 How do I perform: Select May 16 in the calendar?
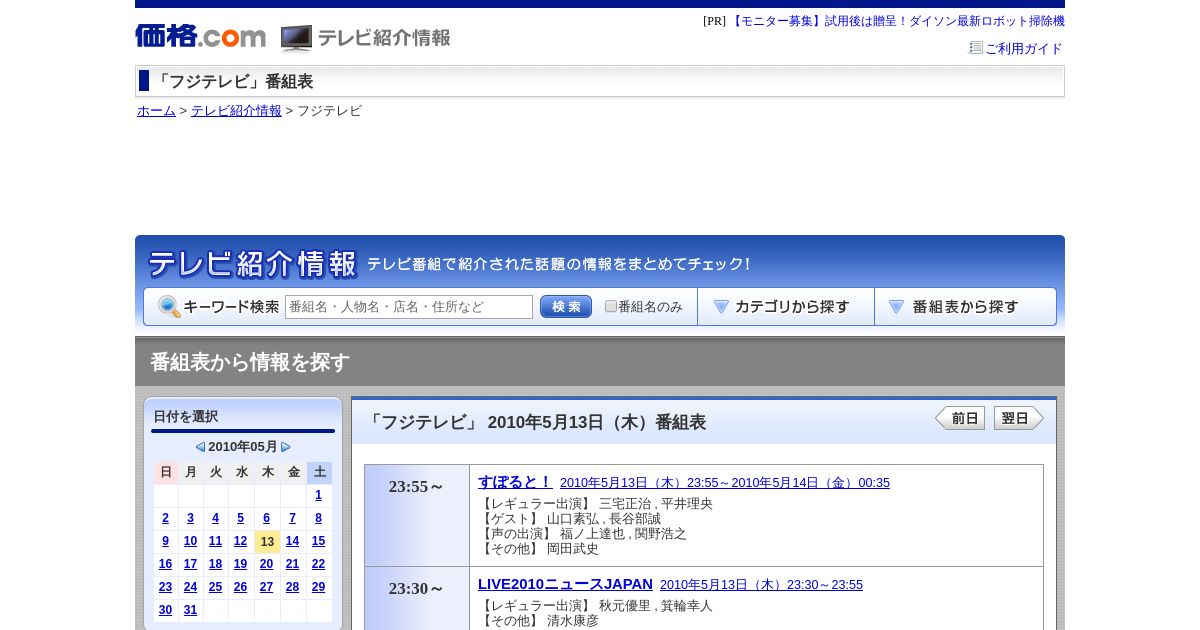tap(165, 564)
